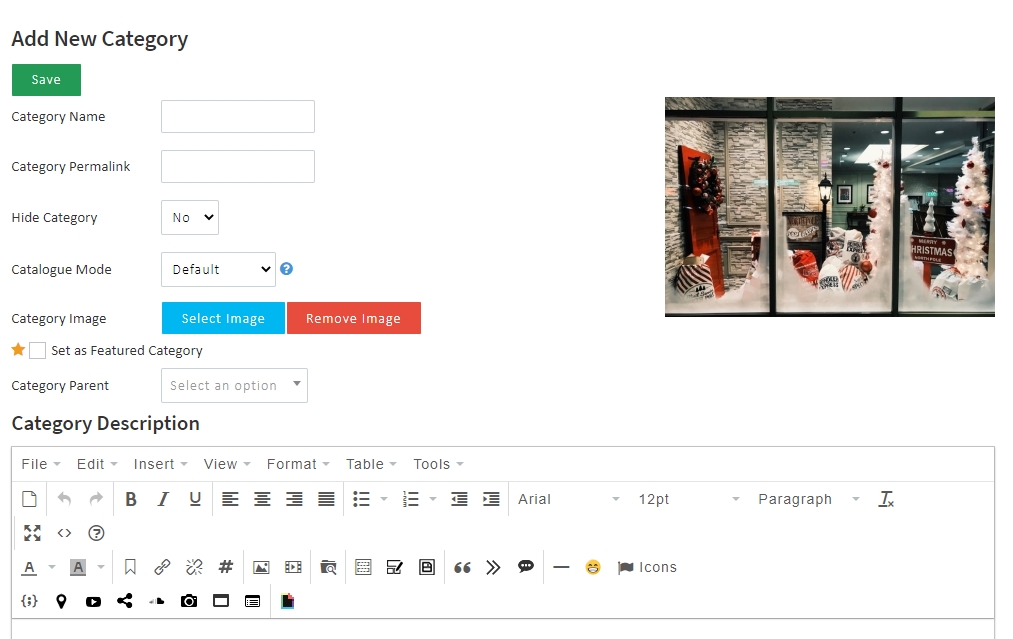Insert a horizontal line
The image size is (1013, 639).
point(561,567)
